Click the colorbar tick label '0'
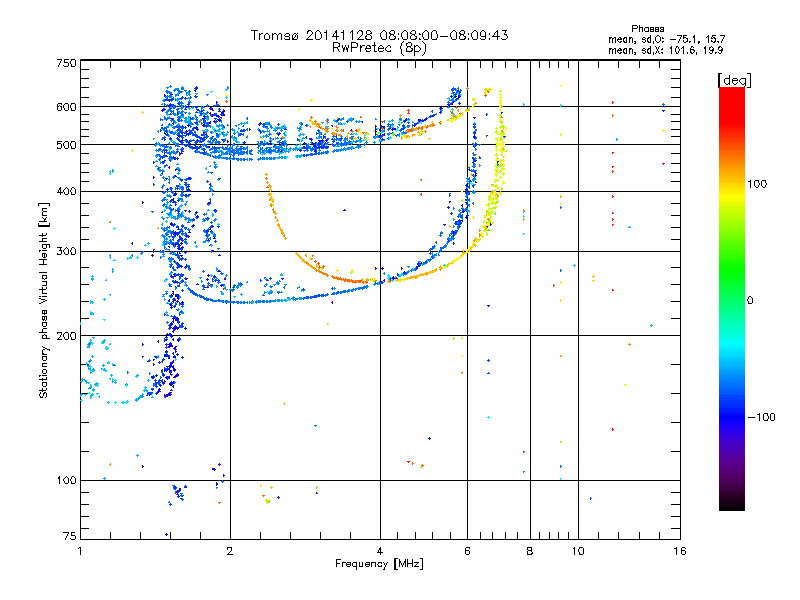 [x=750, y=301]
